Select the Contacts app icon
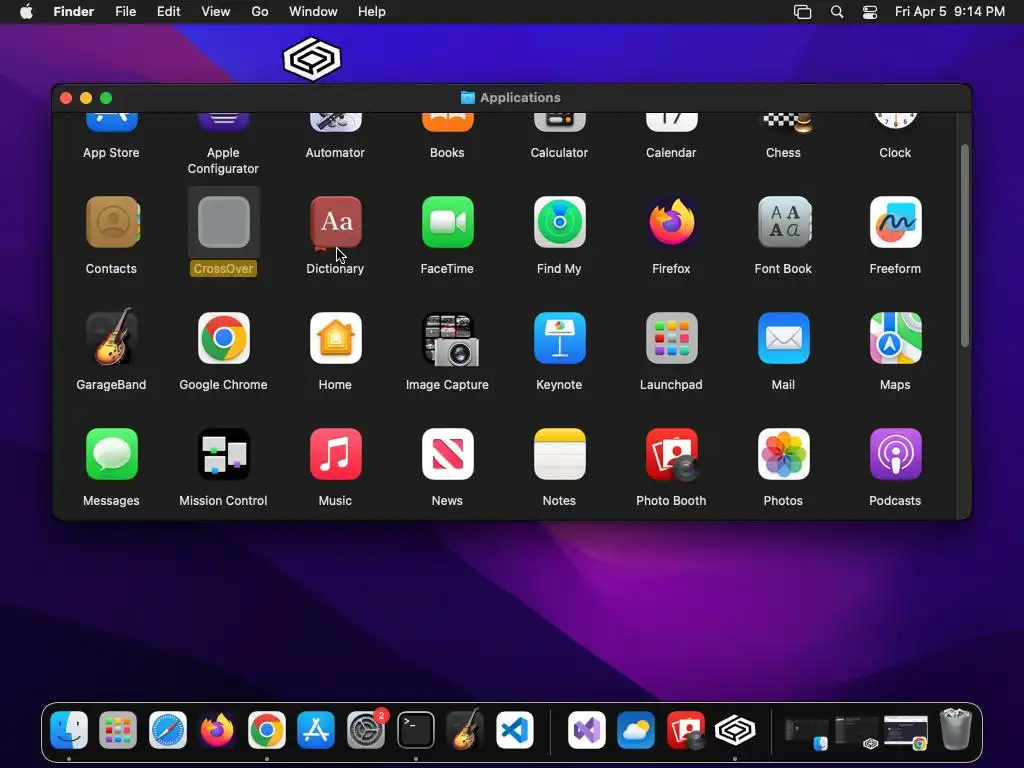This screenshot has height=768, width=1024. 112,222
